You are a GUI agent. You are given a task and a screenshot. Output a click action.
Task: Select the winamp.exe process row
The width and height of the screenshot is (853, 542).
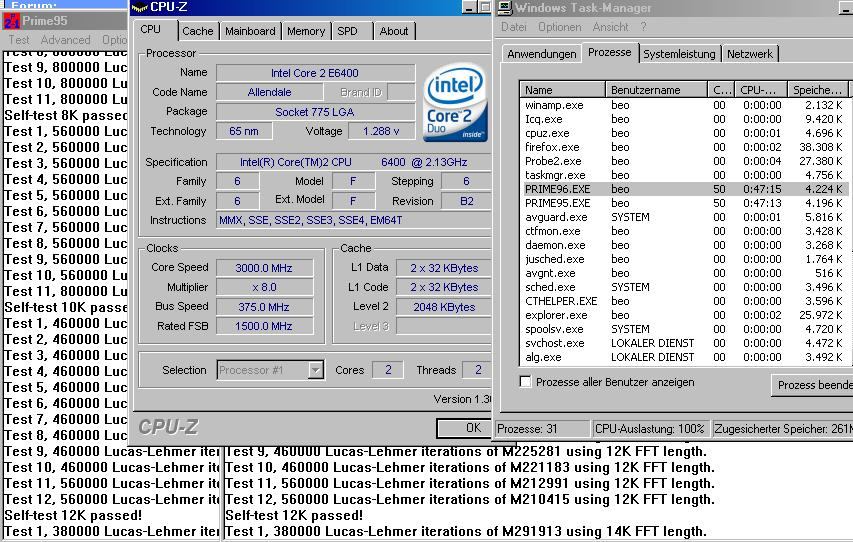tap(684, 105)
